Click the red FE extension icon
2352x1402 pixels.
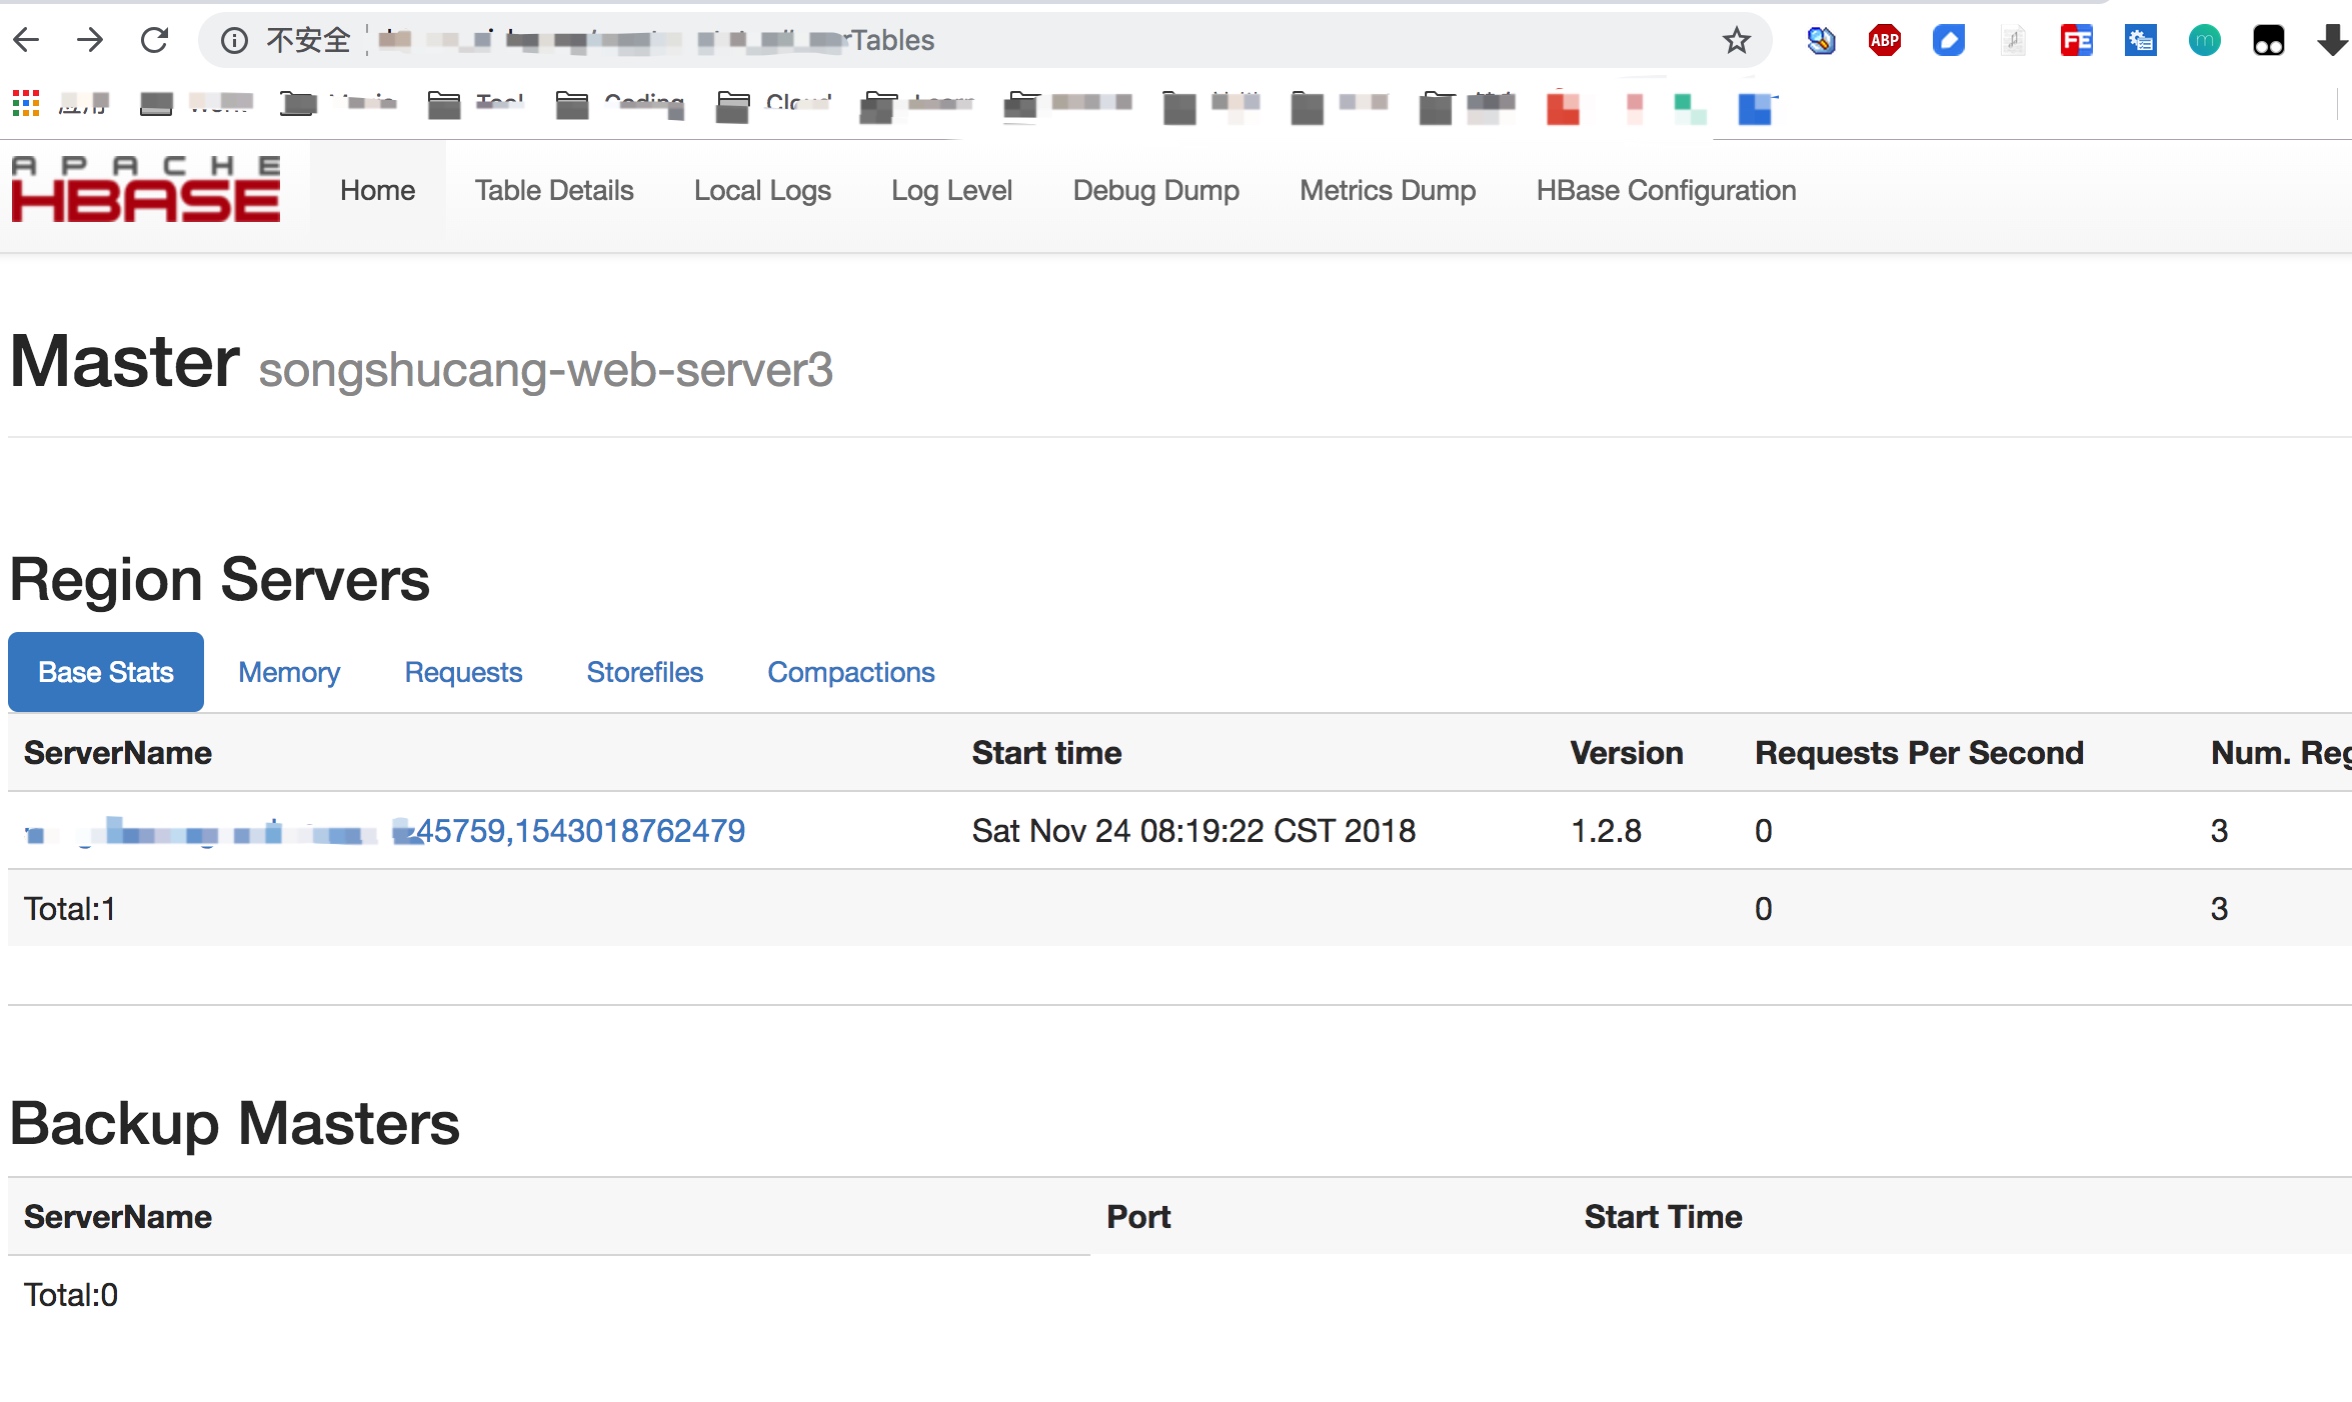(x=2076, y=40)
